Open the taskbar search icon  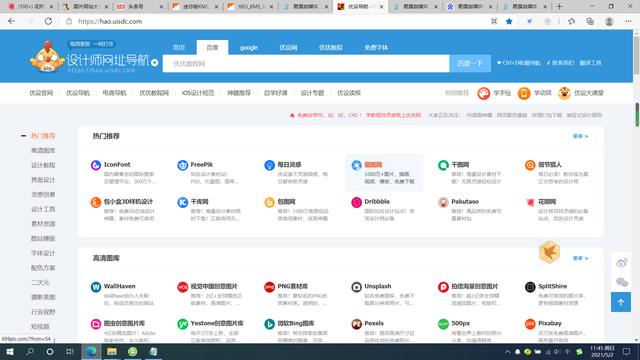point(30,351)
